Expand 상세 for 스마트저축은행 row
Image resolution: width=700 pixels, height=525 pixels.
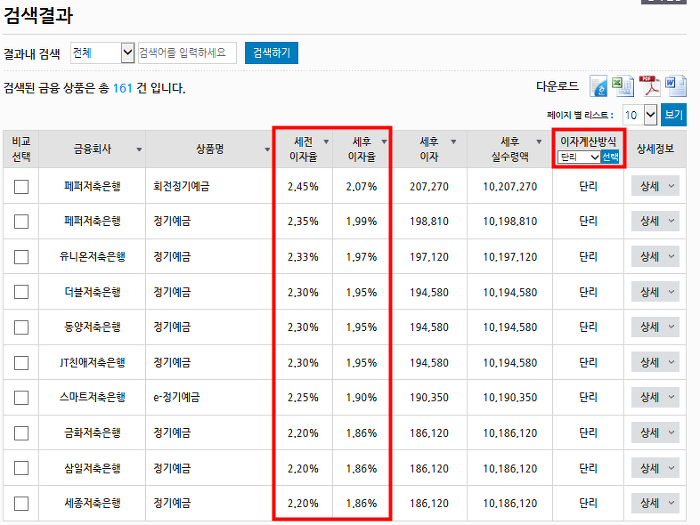pyautogui.click(x=655, y=397)
